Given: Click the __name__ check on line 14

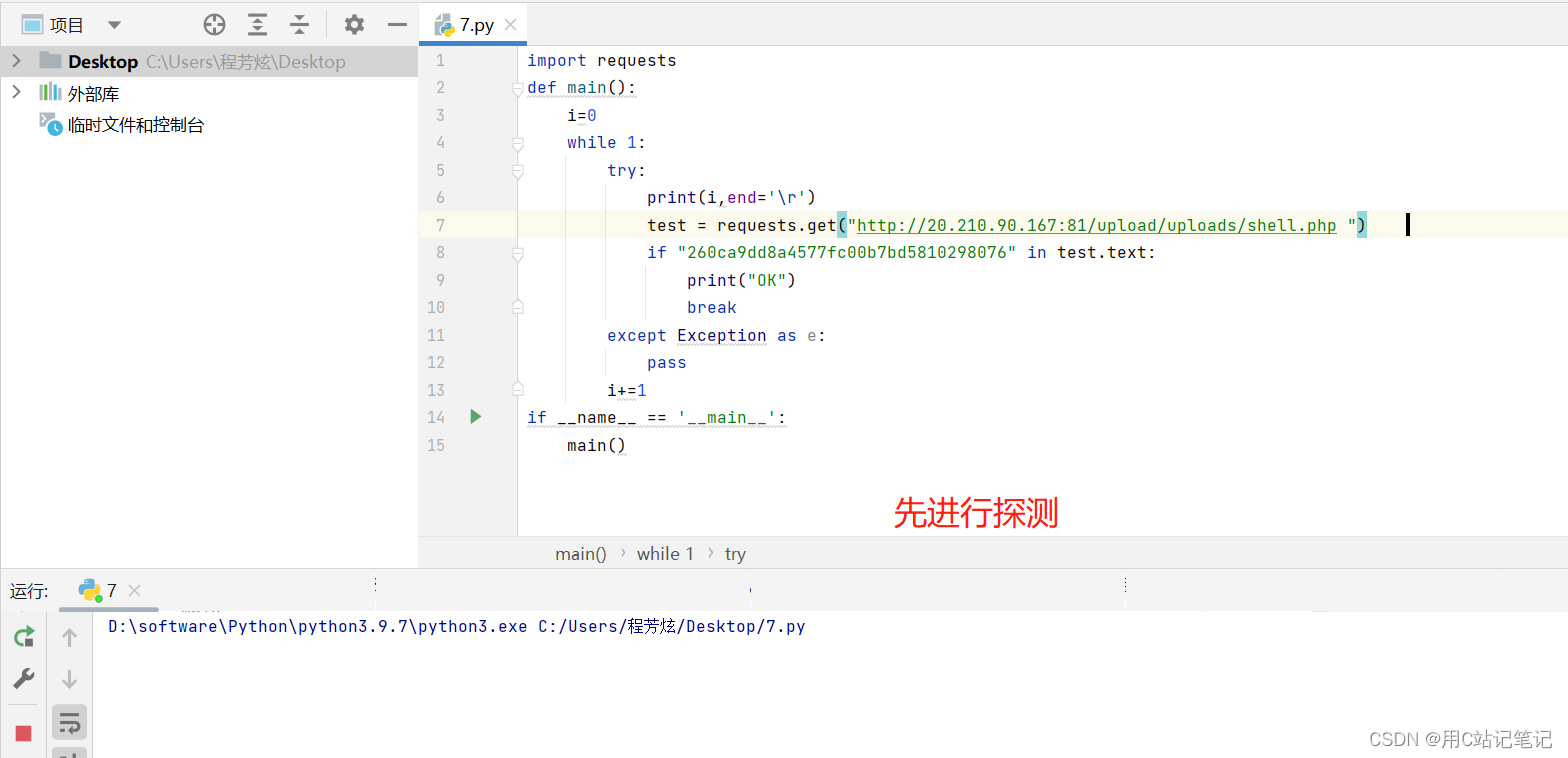Looking at the screenshot, I should point(657,417).
